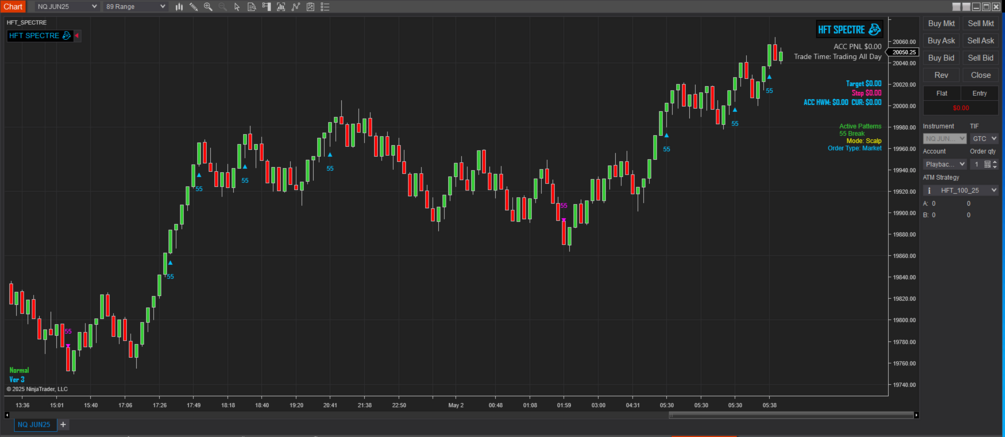Click the HFT SPECTRE label at top left
Screen dimensions: 1005x437
pos(40,36)
